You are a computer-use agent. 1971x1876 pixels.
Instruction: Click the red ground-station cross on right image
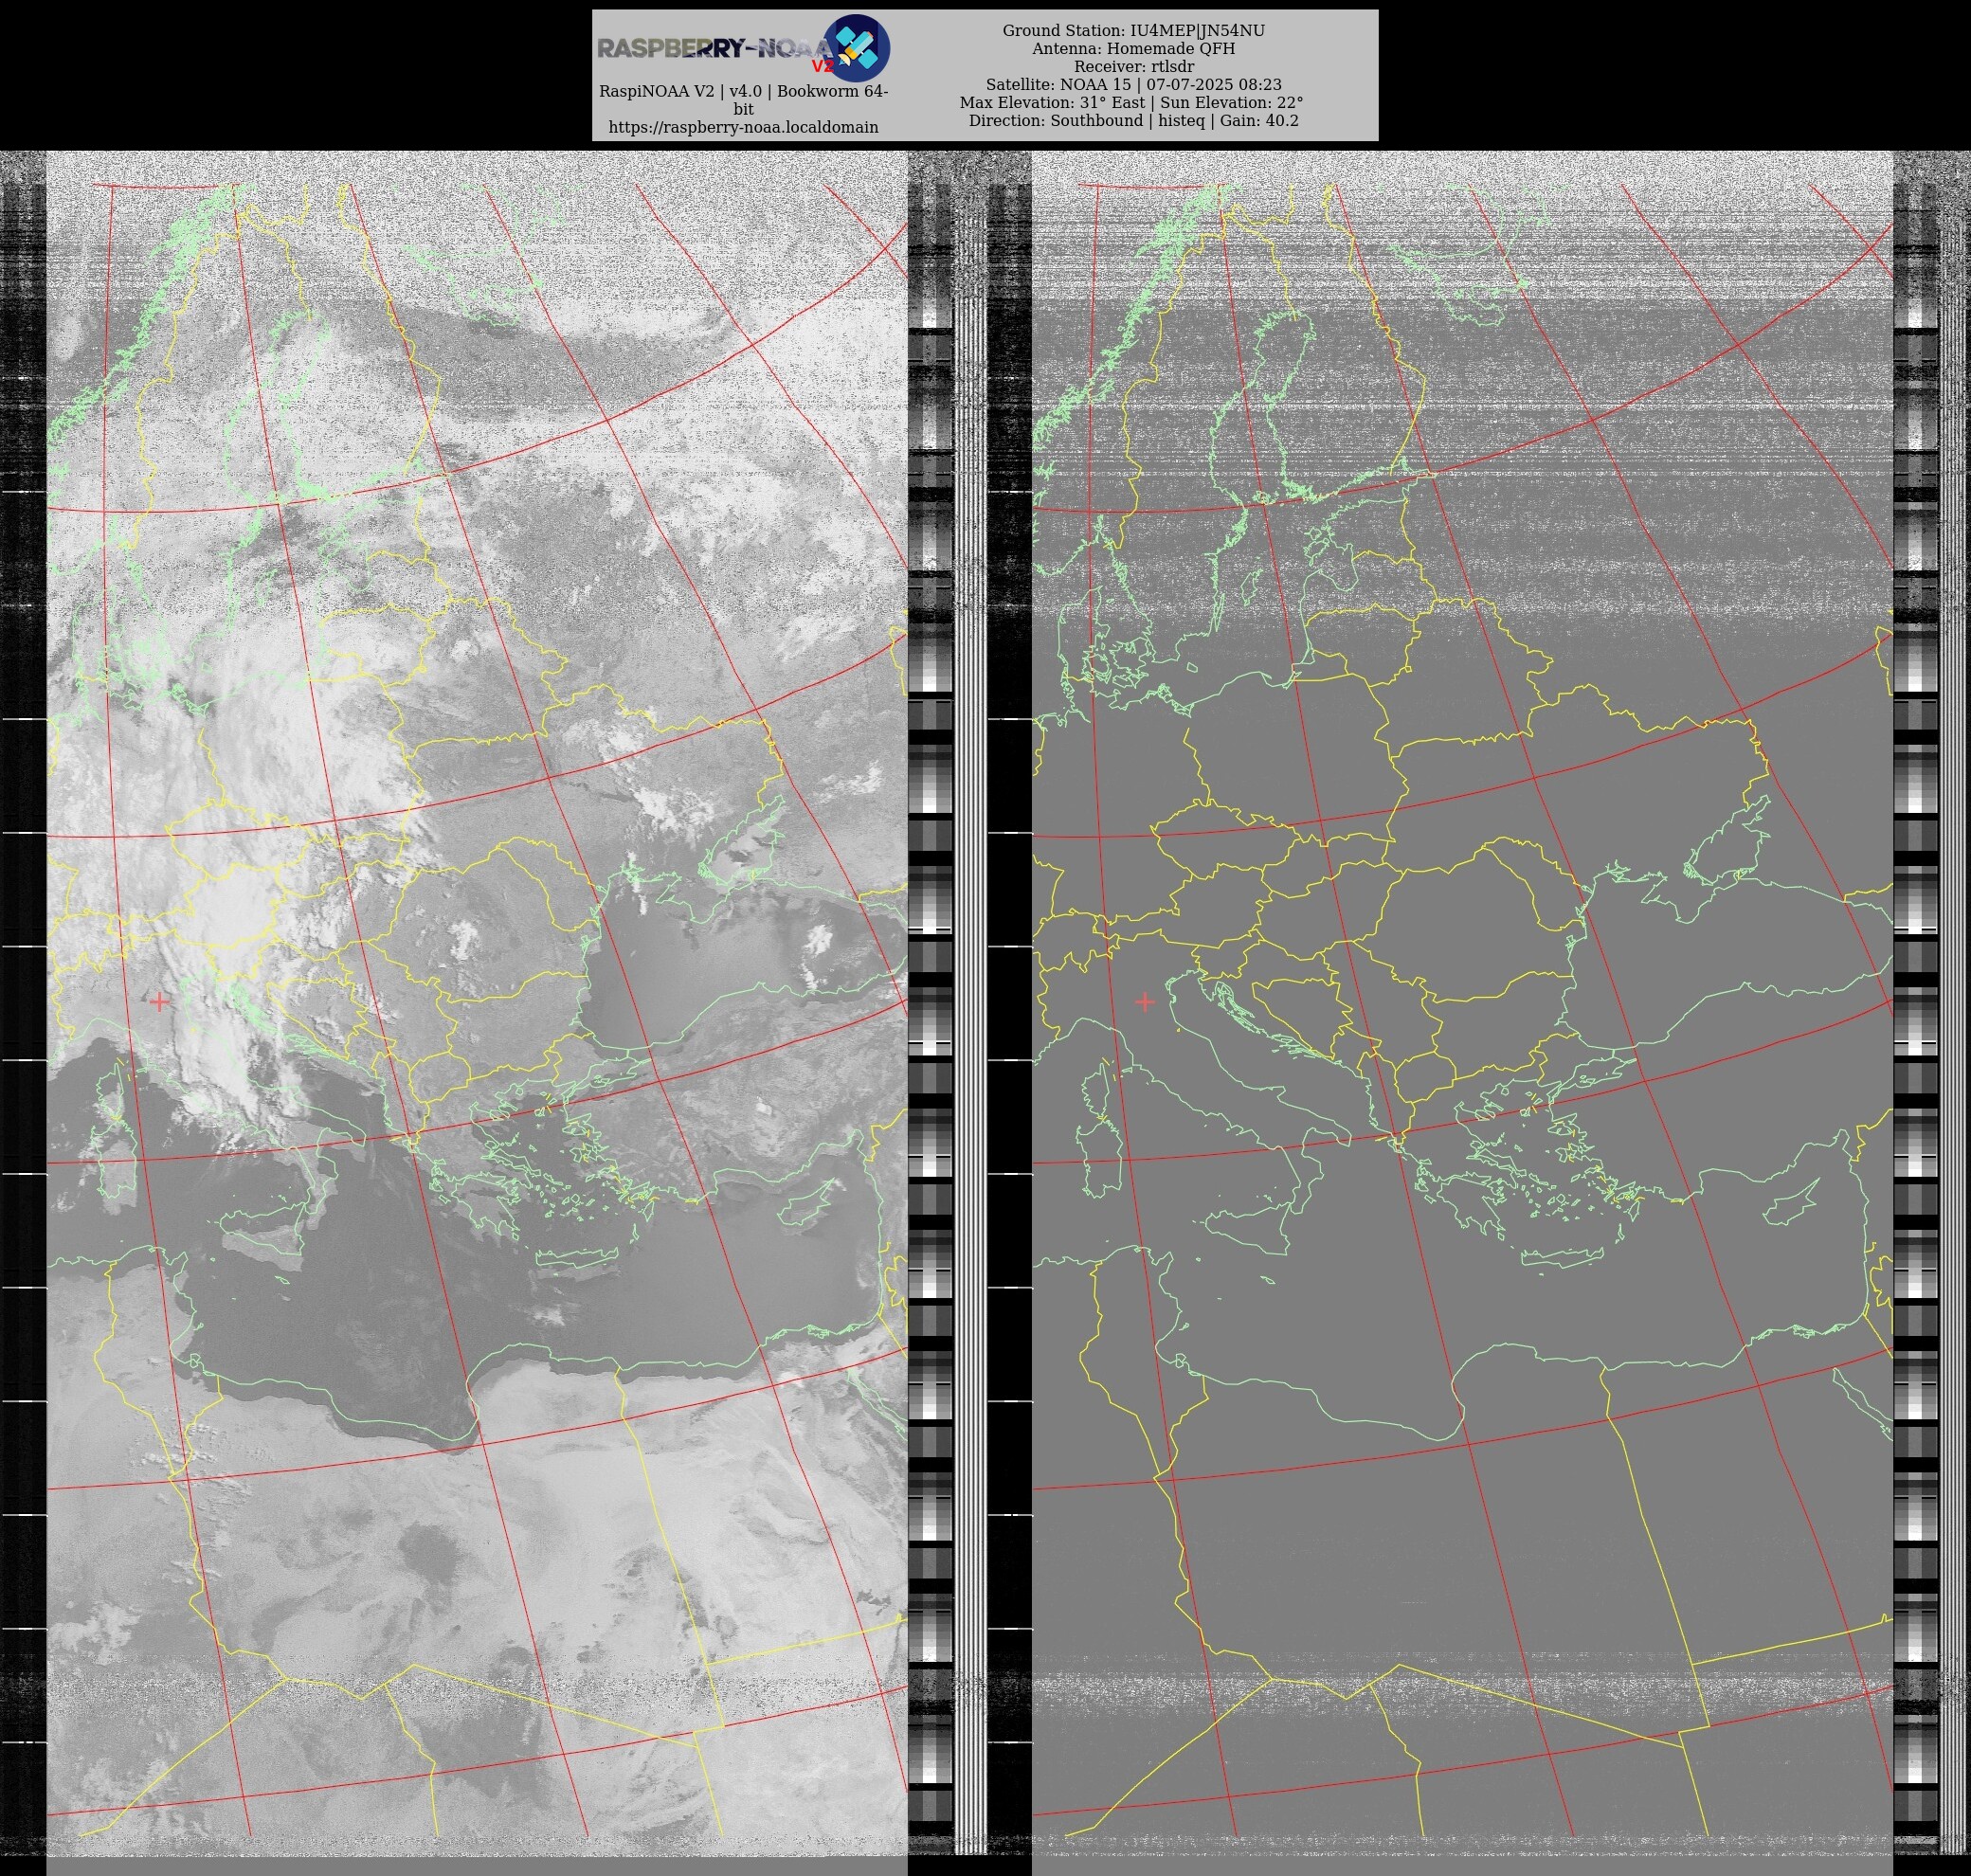(1145, 1001)
